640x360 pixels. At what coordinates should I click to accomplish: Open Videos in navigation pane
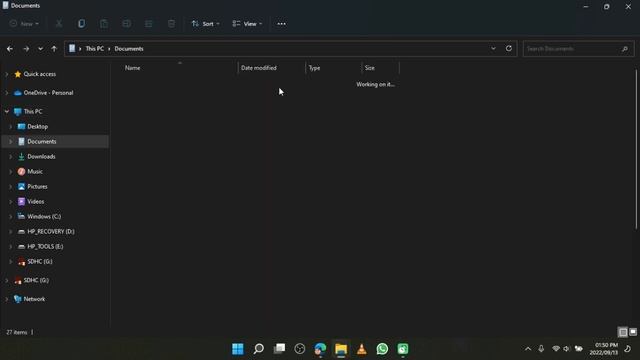tap(36, 202)
